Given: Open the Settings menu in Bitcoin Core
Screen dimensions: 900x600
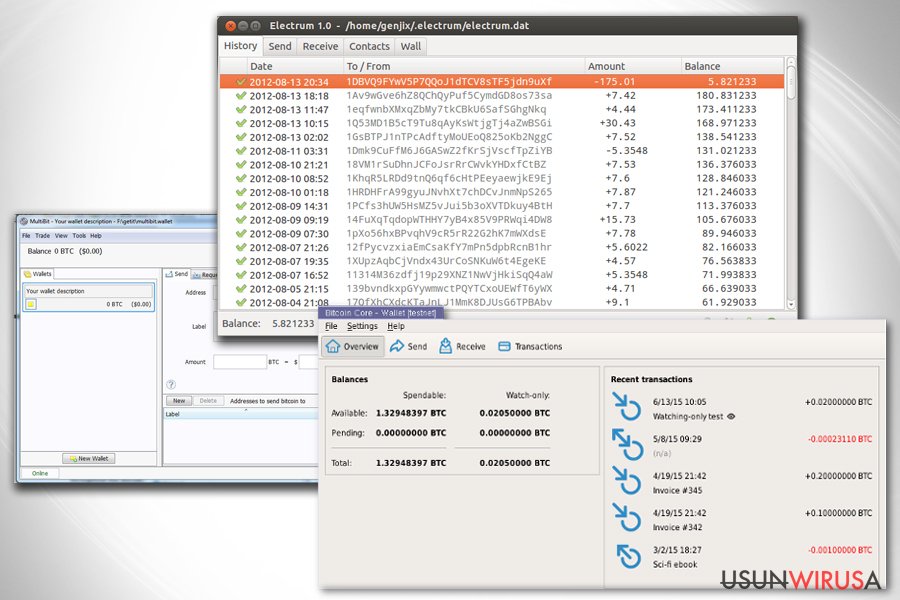Looking at the screenshot, I should coord(362,326).
